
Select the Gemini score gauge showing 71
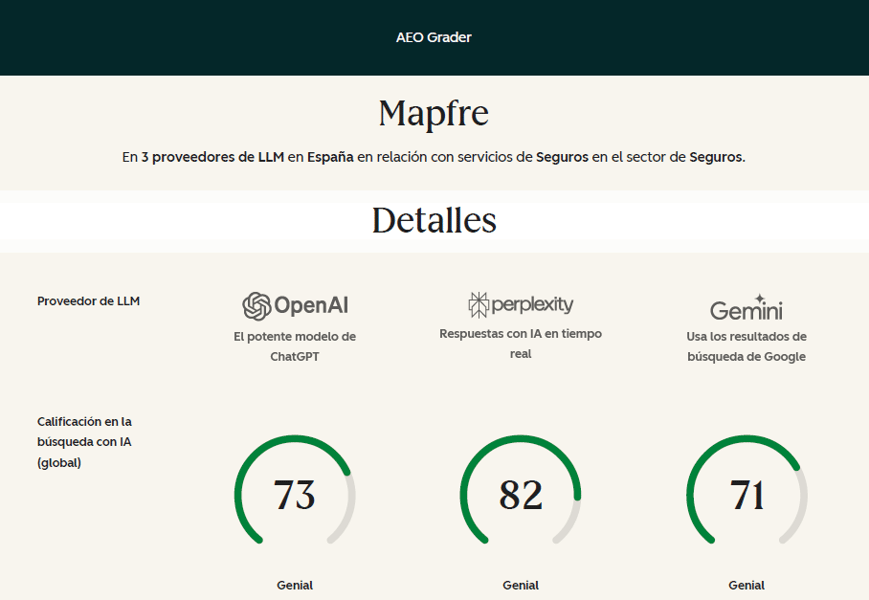746,495
